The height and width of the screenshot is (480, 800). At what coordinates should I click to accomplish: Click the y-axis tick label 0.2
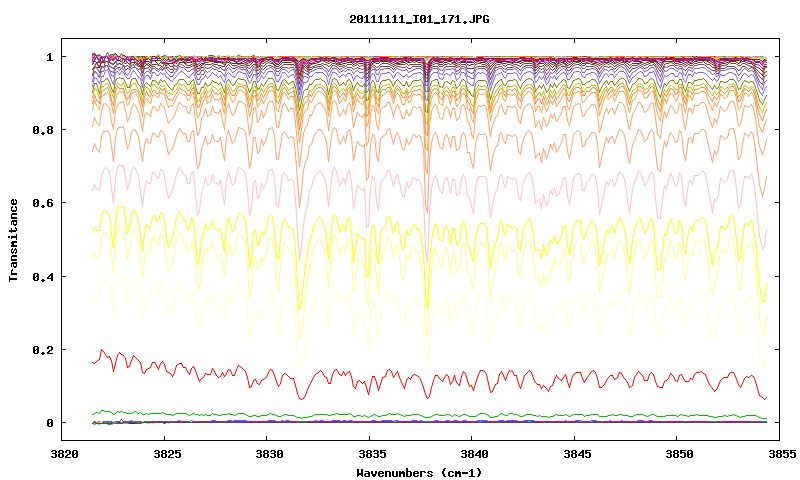click(43, 350)
